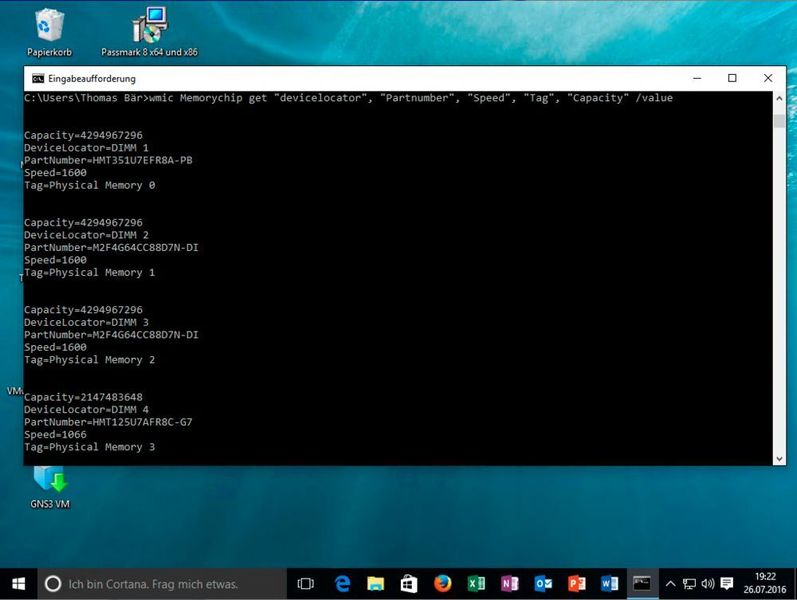Click the Eingabeaufforderung window system icon
Viewport: 797px width, 600px height.
click(38, 78)
